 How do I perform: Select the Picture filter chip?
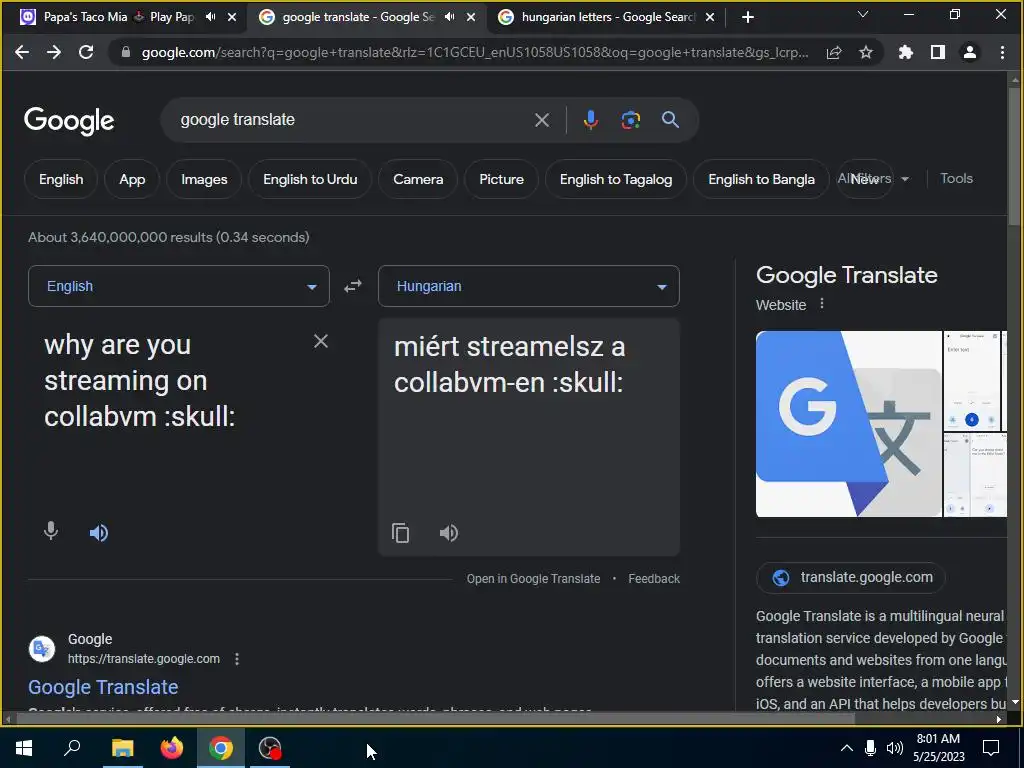502,179
